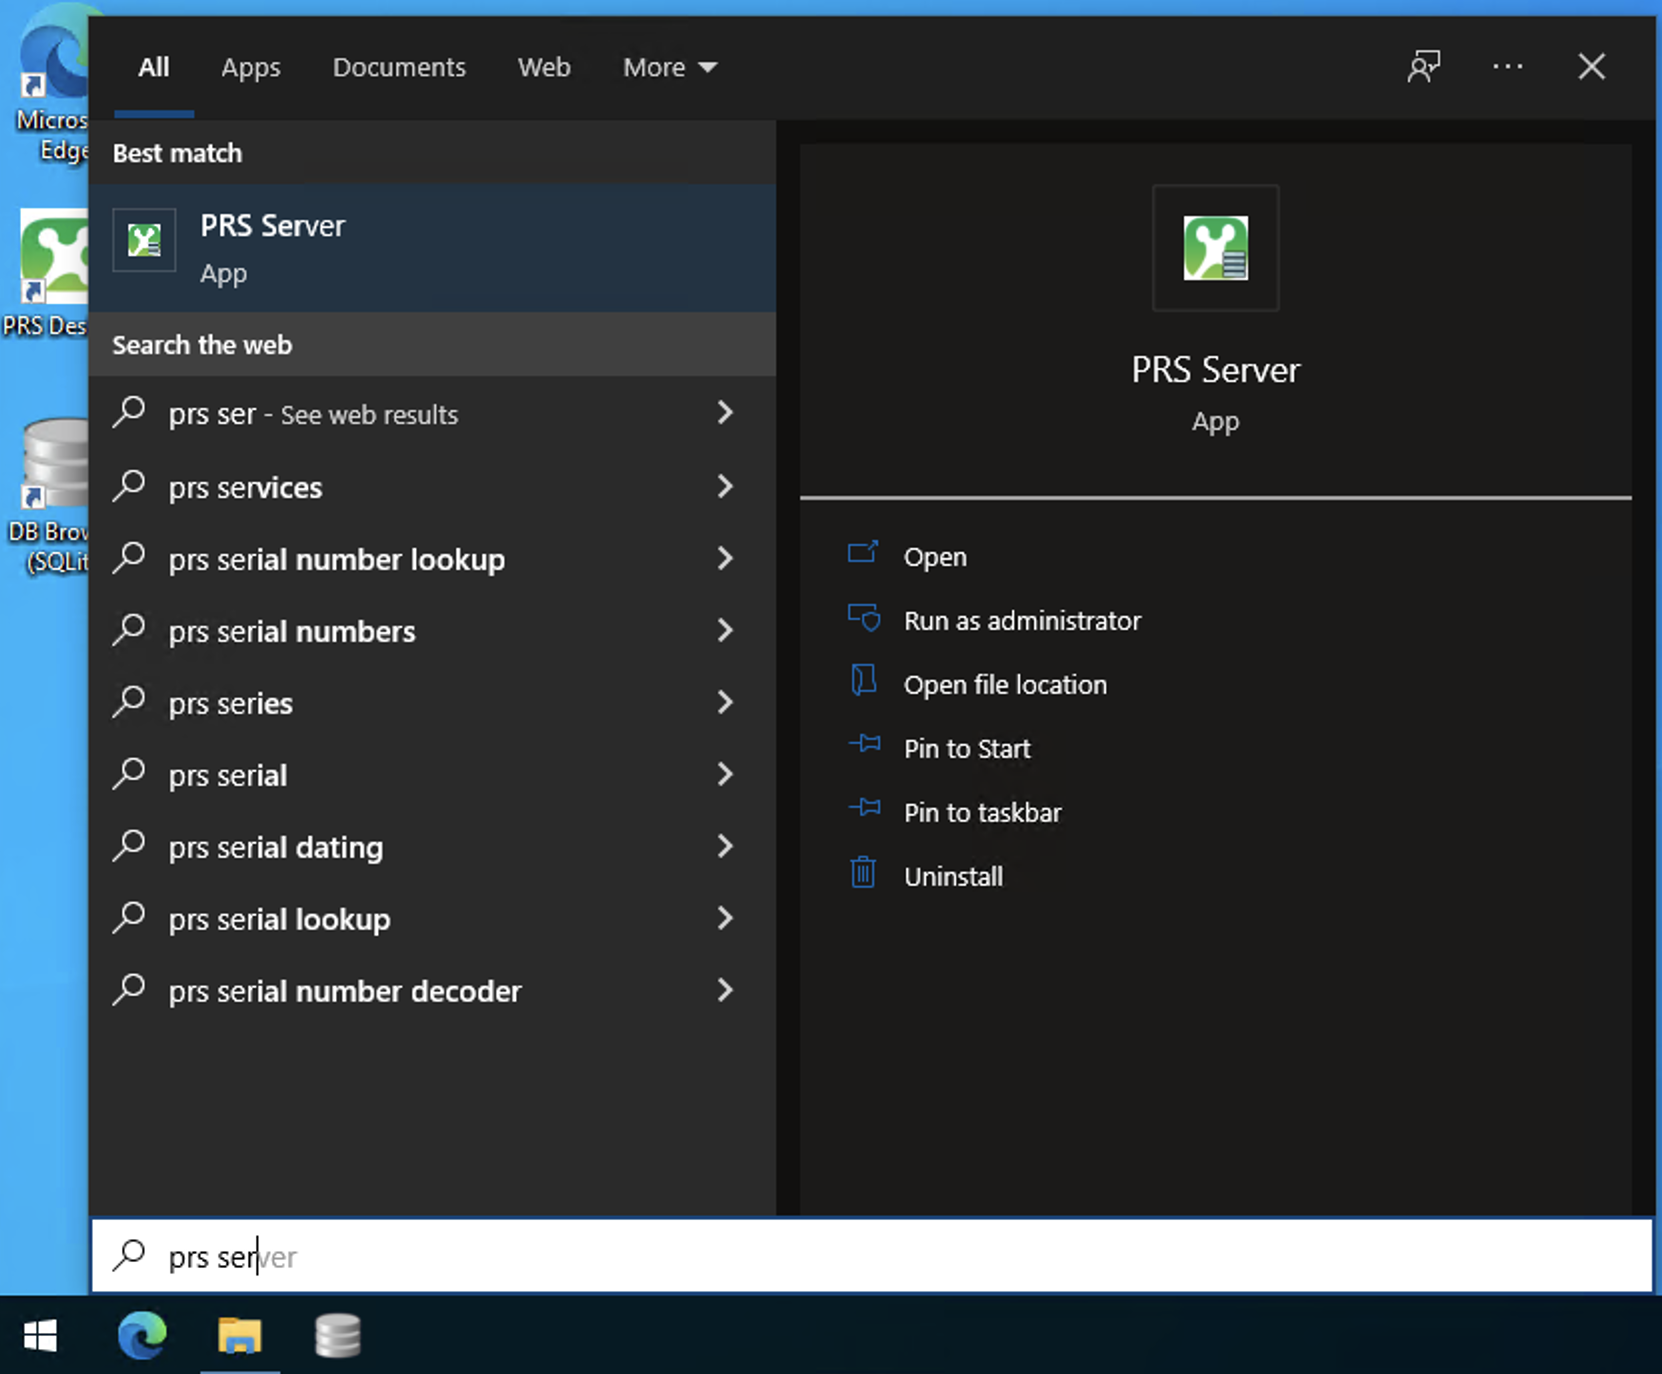Image resolution: width=1662 pixels, height=1374 pixels.
Task: Select 'prs serial lookup' suggestion text
Action: pyautogui.click(x=279, y=919)
